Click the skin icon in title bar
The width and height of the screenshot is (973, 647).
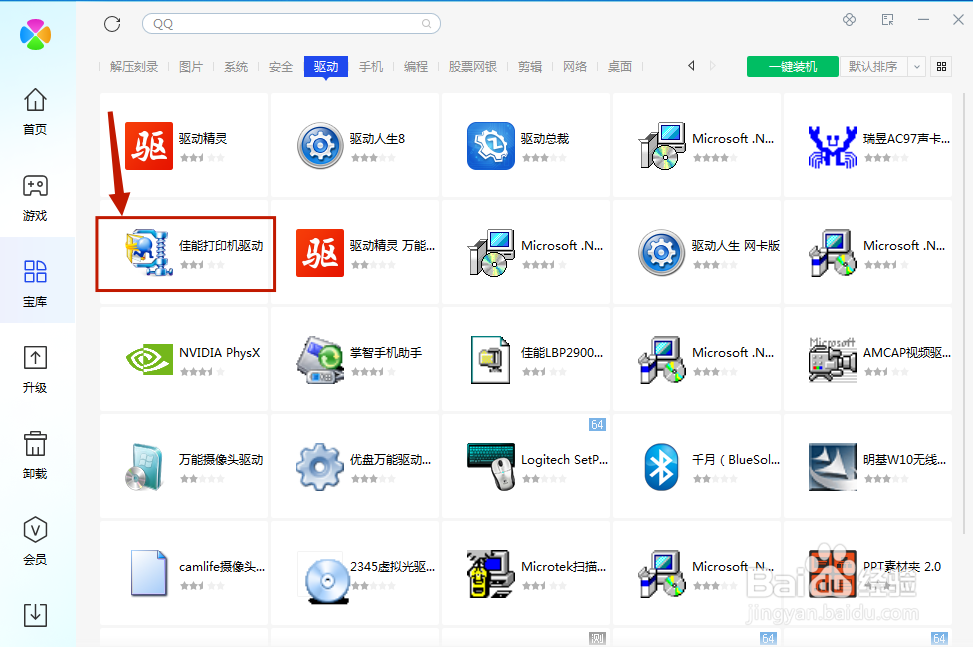[x=850, y=20]
